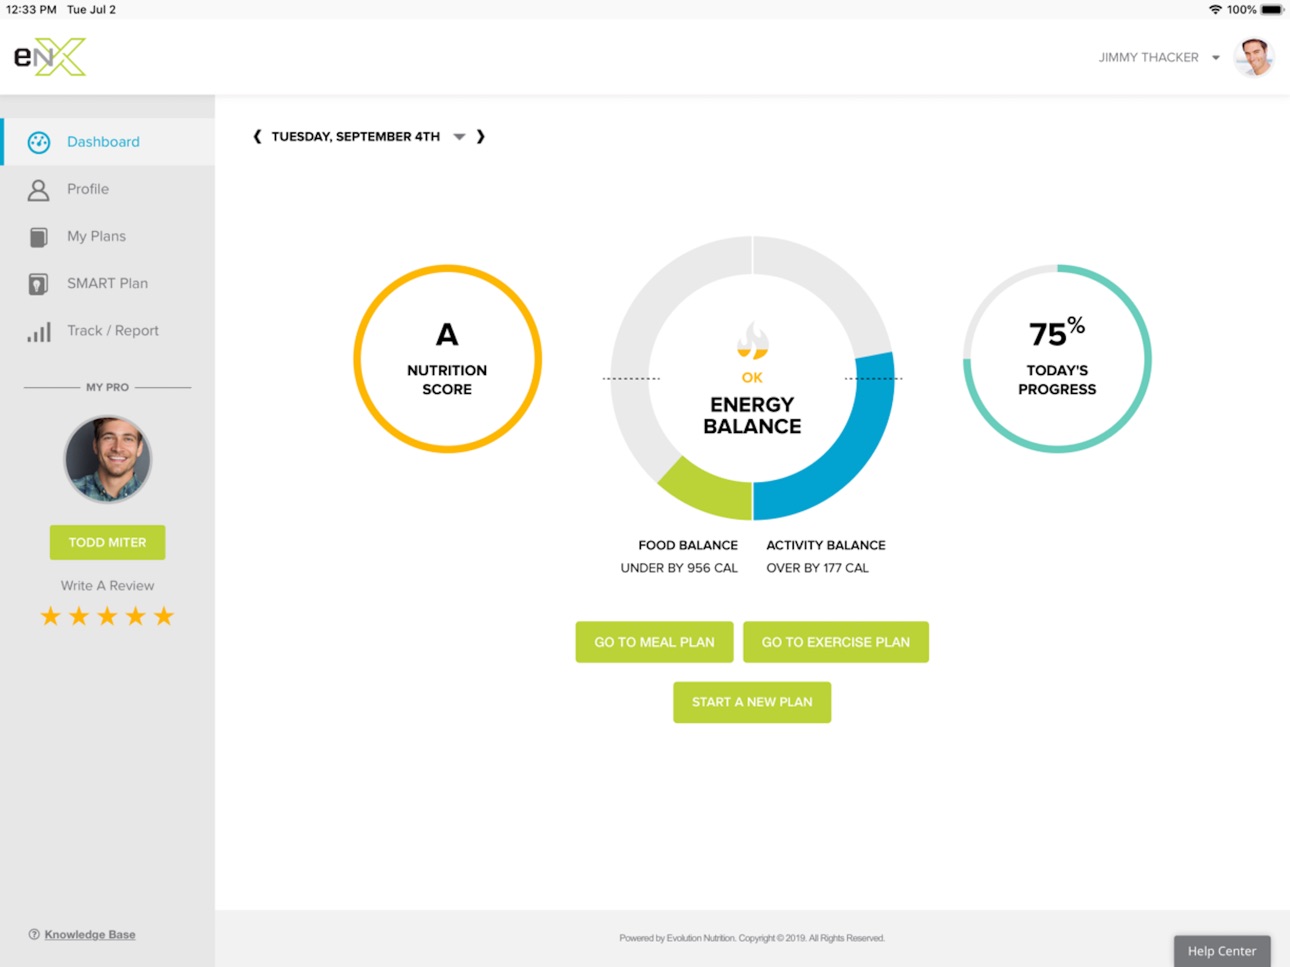Go to next day with right arrow
This screenshot has width=1290, height=967.
tap(481, 136)
